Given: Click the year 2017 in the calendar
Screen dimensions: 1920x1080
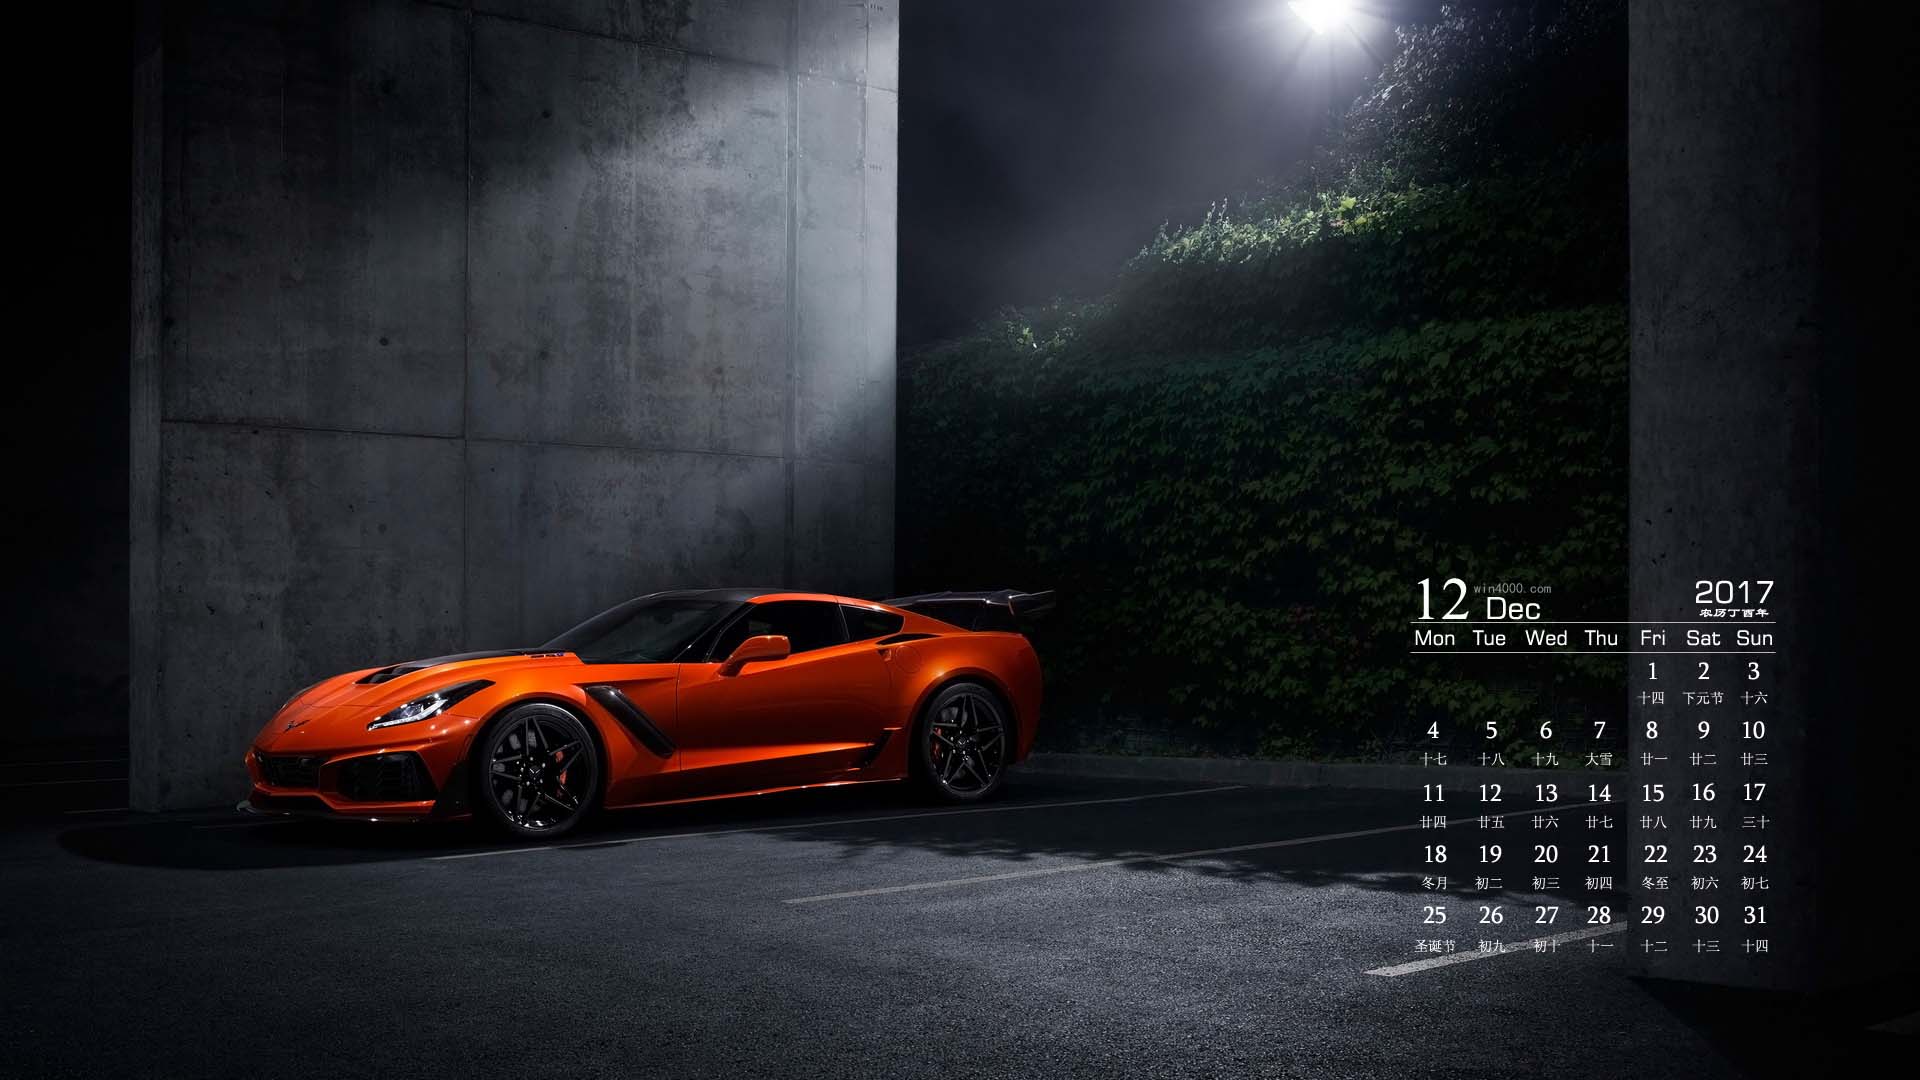Looking at the screenshot, I should tap(1733, 592).
